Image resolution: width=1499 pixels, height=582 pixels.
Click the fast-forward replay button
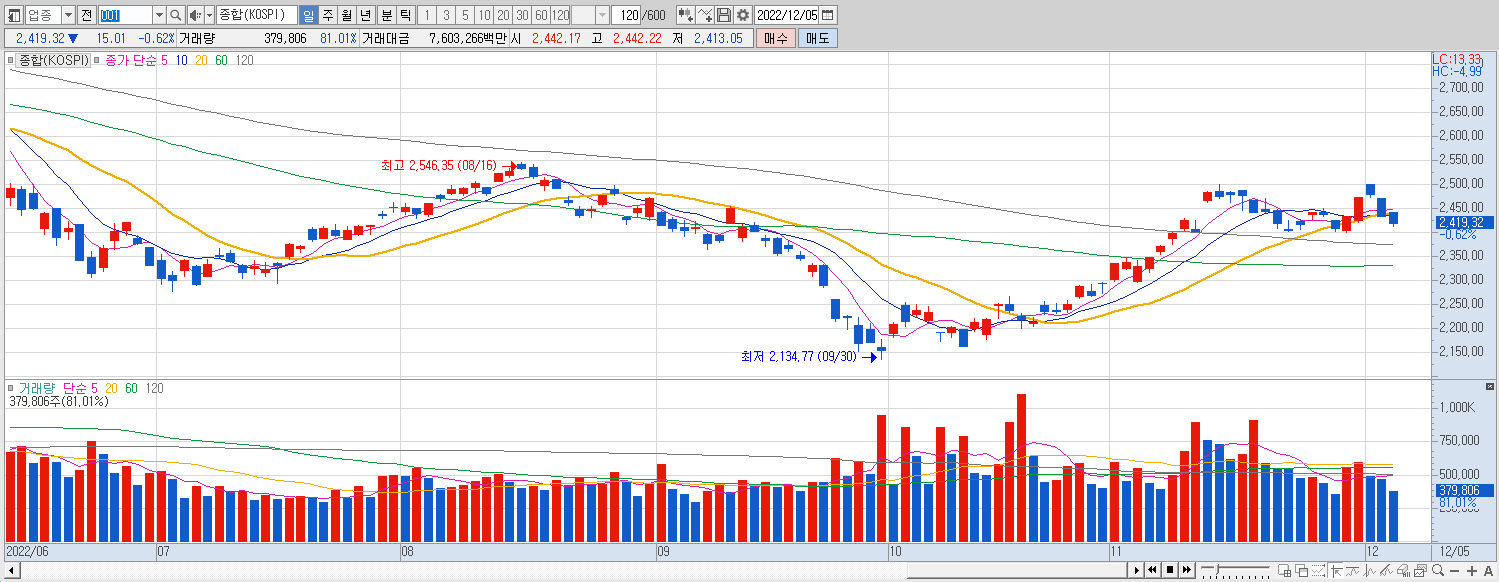(1187, 570)
